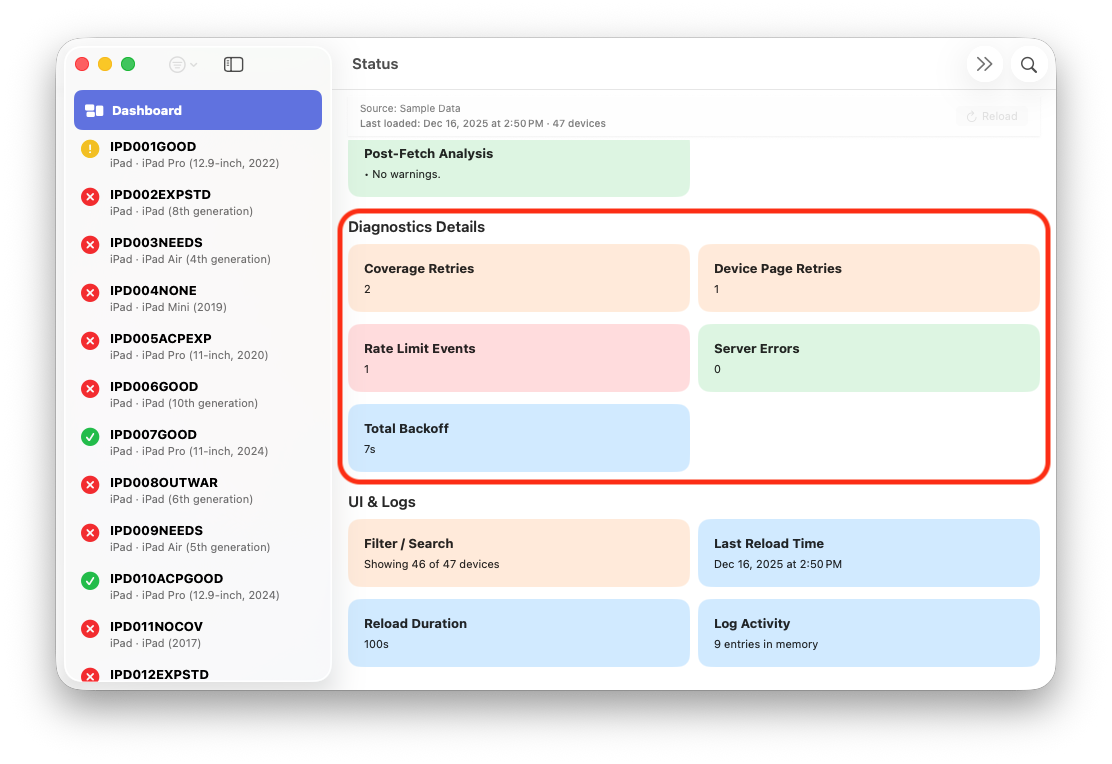Click yellow warning icon for IPD001GOOD
The image size is (1112, 764).
(x=90, y=149)
